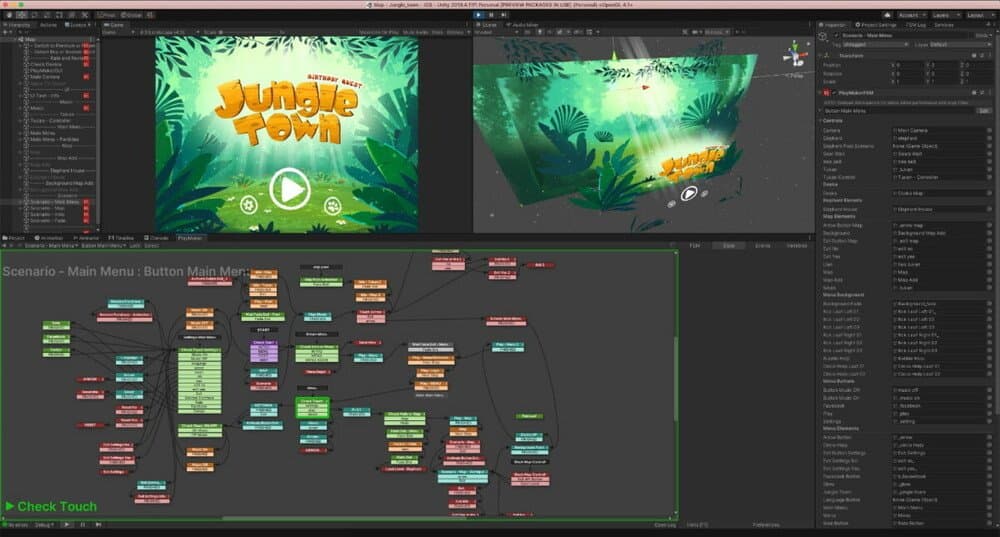Select the Move tool in the toolbar

[22, 15]
